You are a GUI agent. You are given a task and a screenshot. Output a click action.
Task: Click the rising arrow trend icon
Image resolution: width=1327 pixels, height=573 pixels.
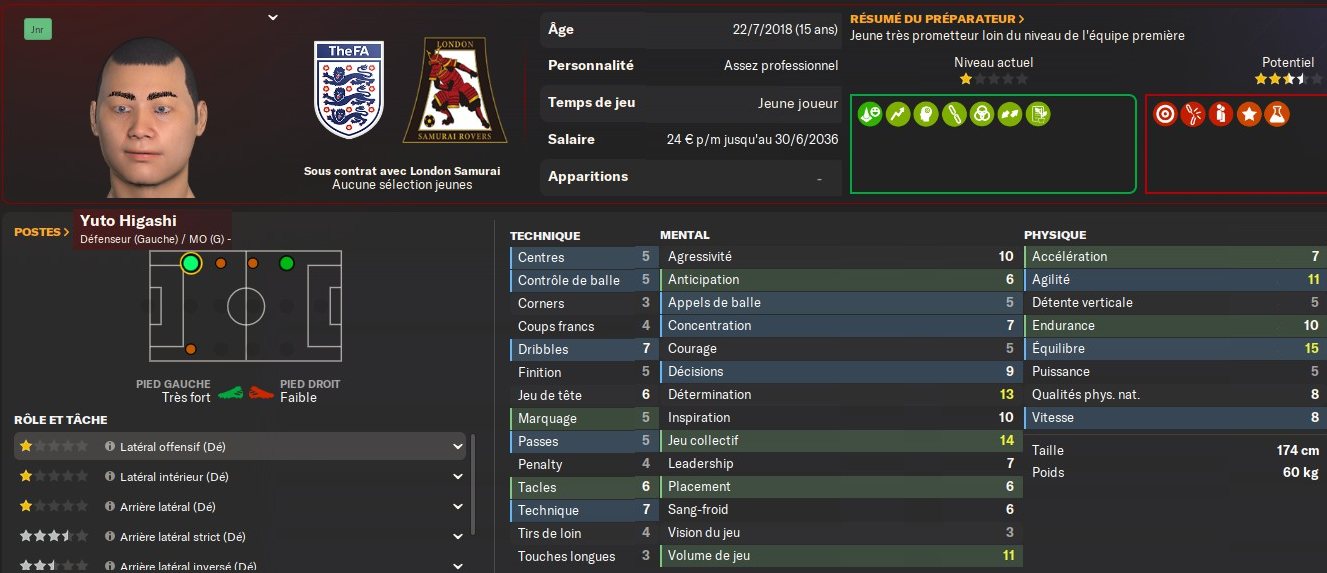(x=898, y=114)
